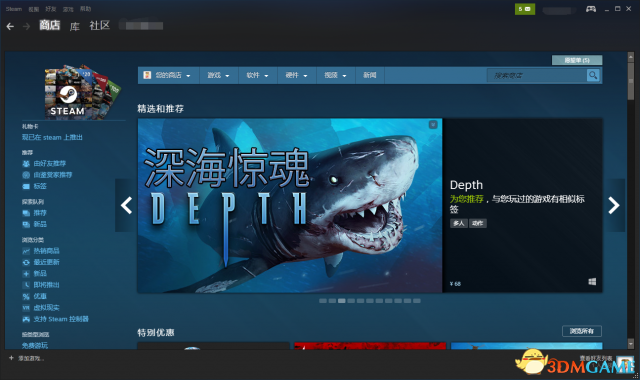The image size is (640, 380).
Task: Click the tags icon in sidebar
Action: tap(26, 187)
